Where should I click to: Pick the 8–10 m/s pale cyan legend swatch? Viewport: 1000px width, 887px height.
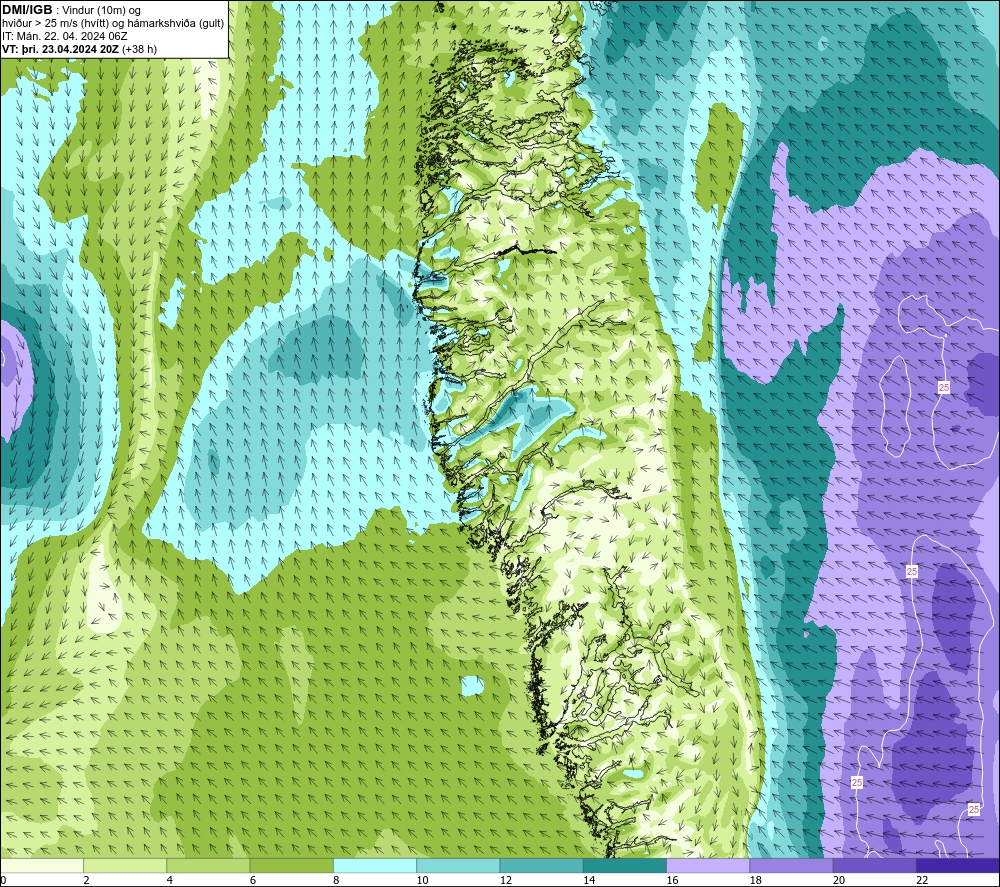(375, 865)
